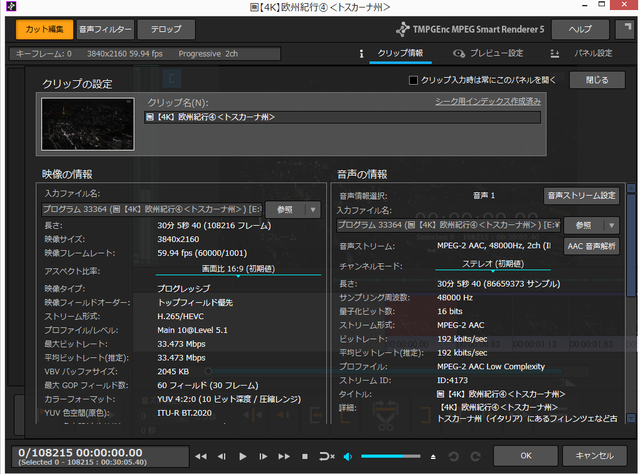
Task: Adjust the volume slider
Action: [391, 456]
